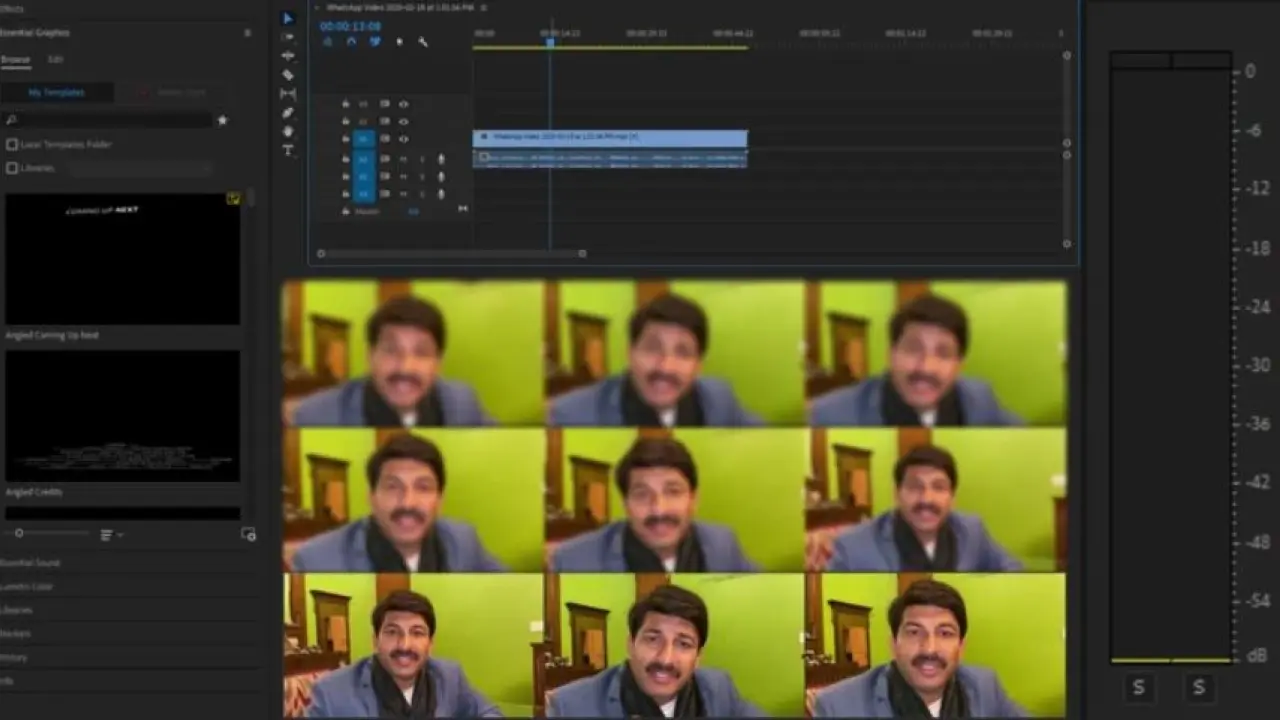Open timeline wrench display settings
The width and height of the screenshot is (1280, 720).
click(x=423, y=42)
